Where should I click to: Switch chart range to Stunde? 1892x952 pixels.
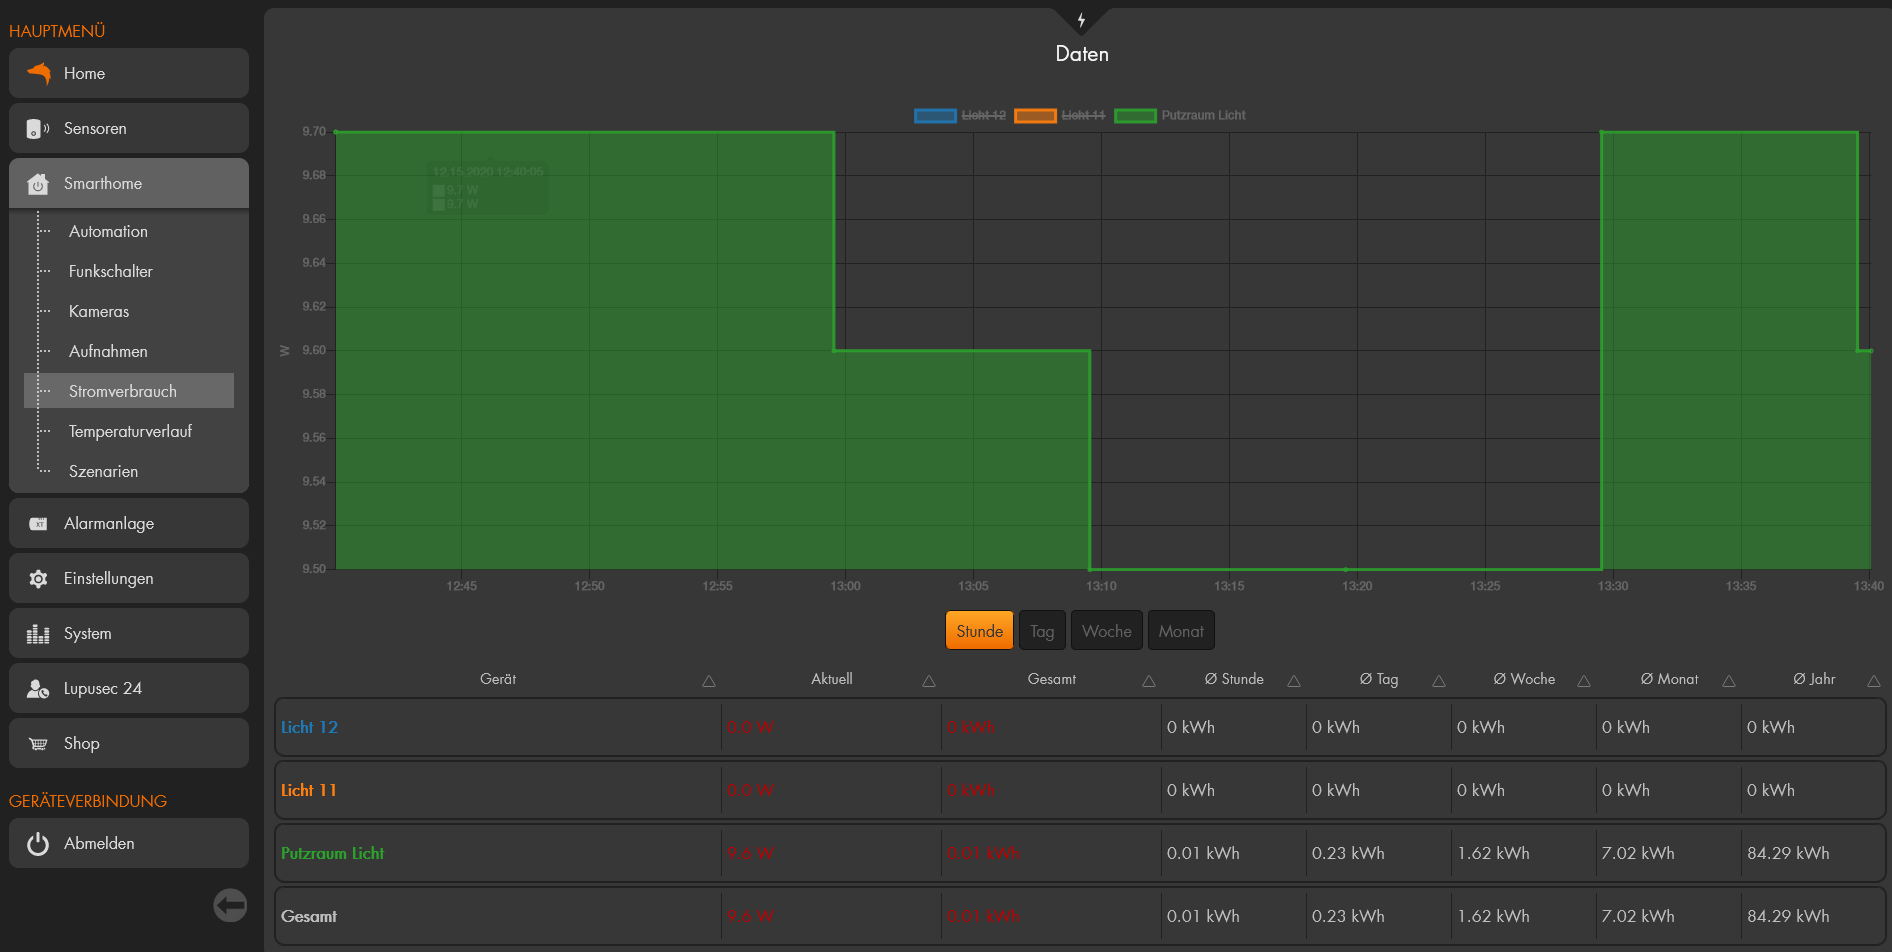979,631
